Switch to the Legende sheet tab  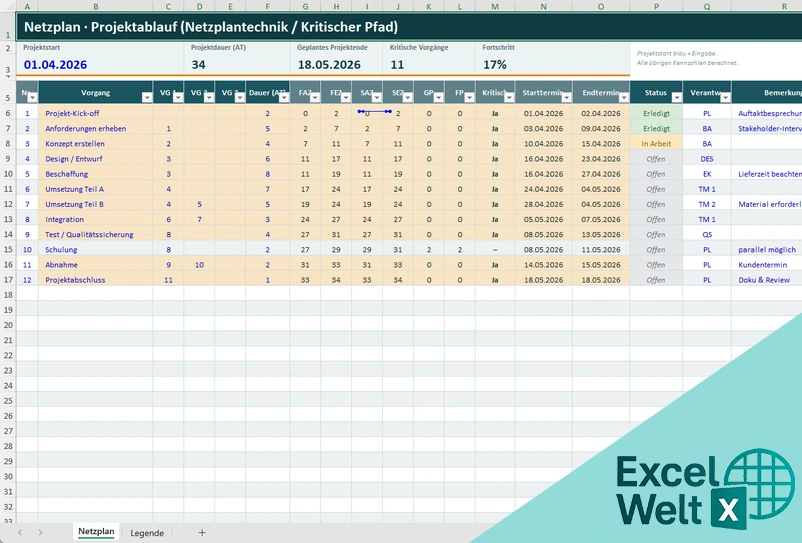coord(147,533)
